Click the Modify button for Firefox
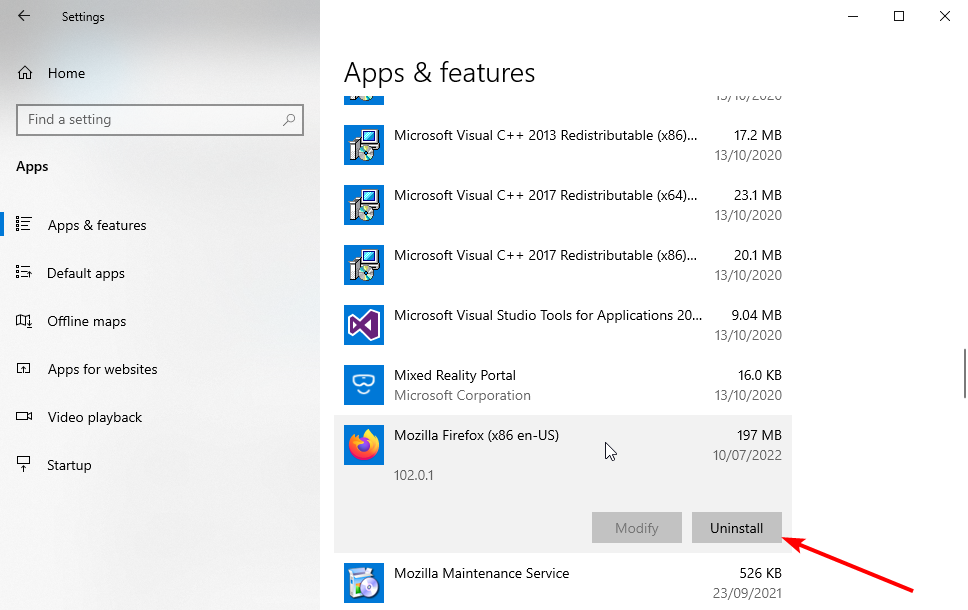The width and height of the screenshot is (968, 610). [x=636, y=528]
